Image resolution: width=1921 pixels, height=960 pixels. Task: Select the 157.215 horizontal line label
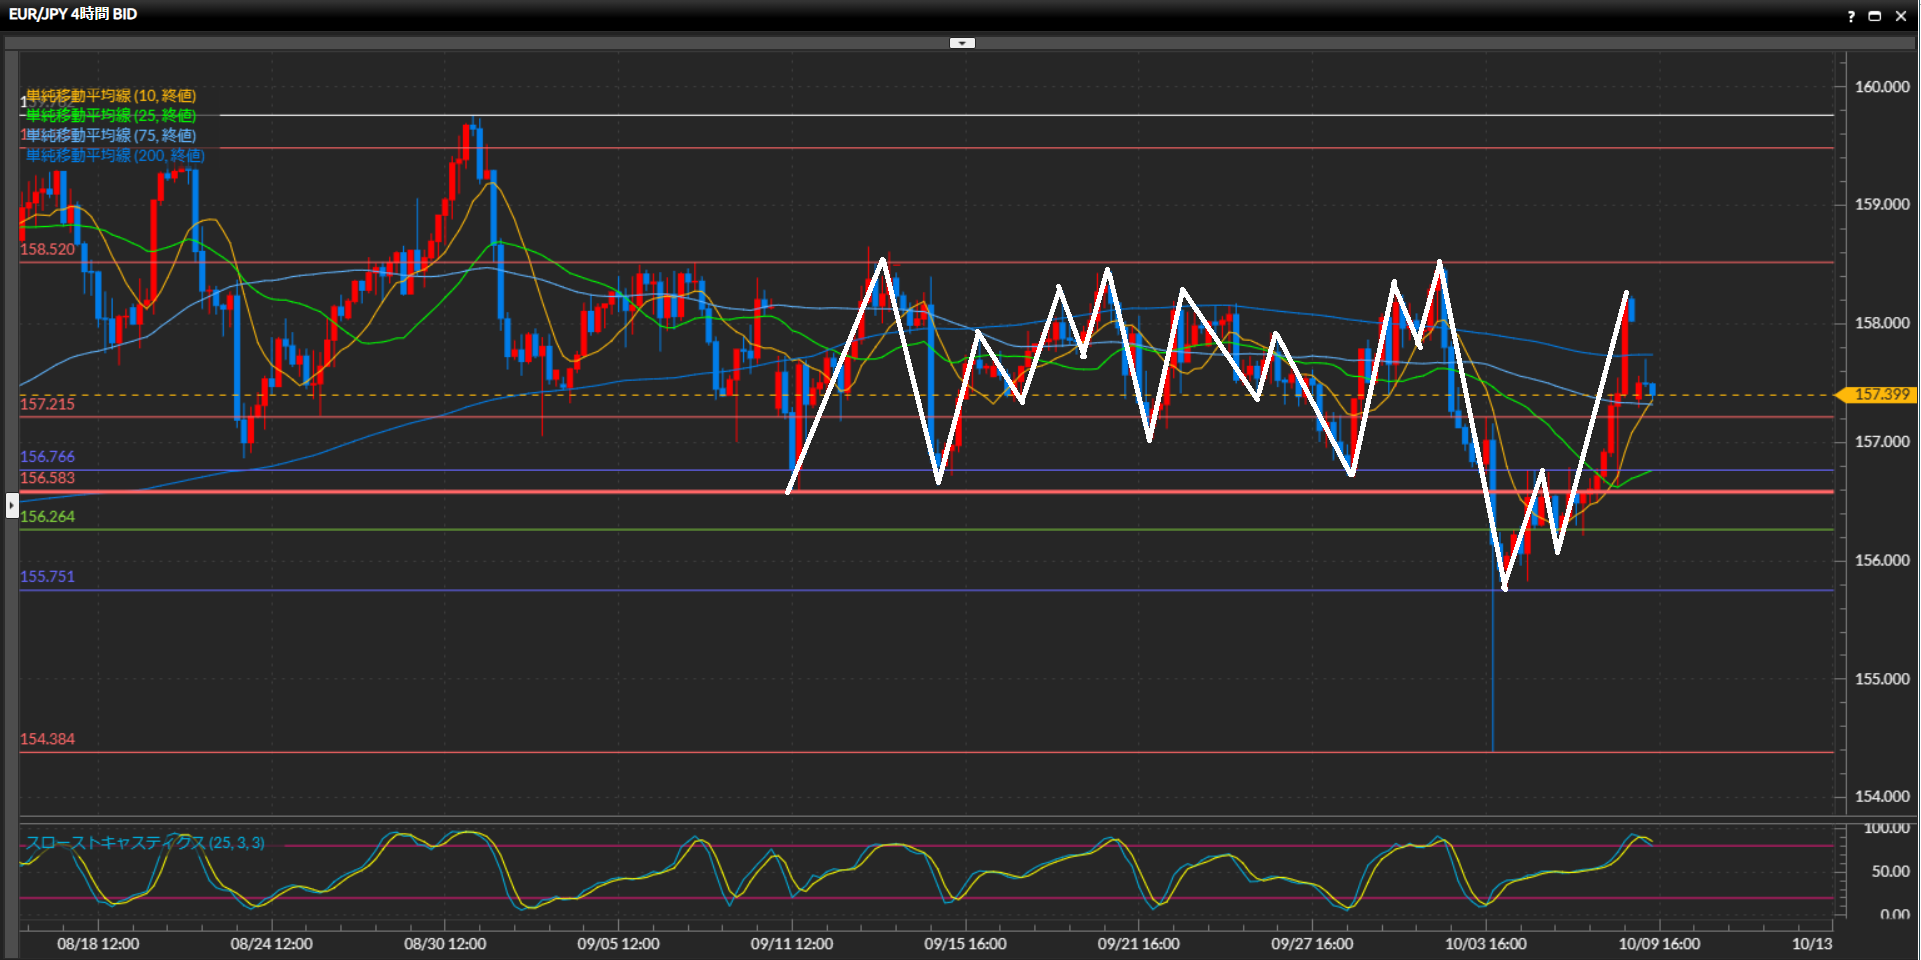tap(47, 404)
